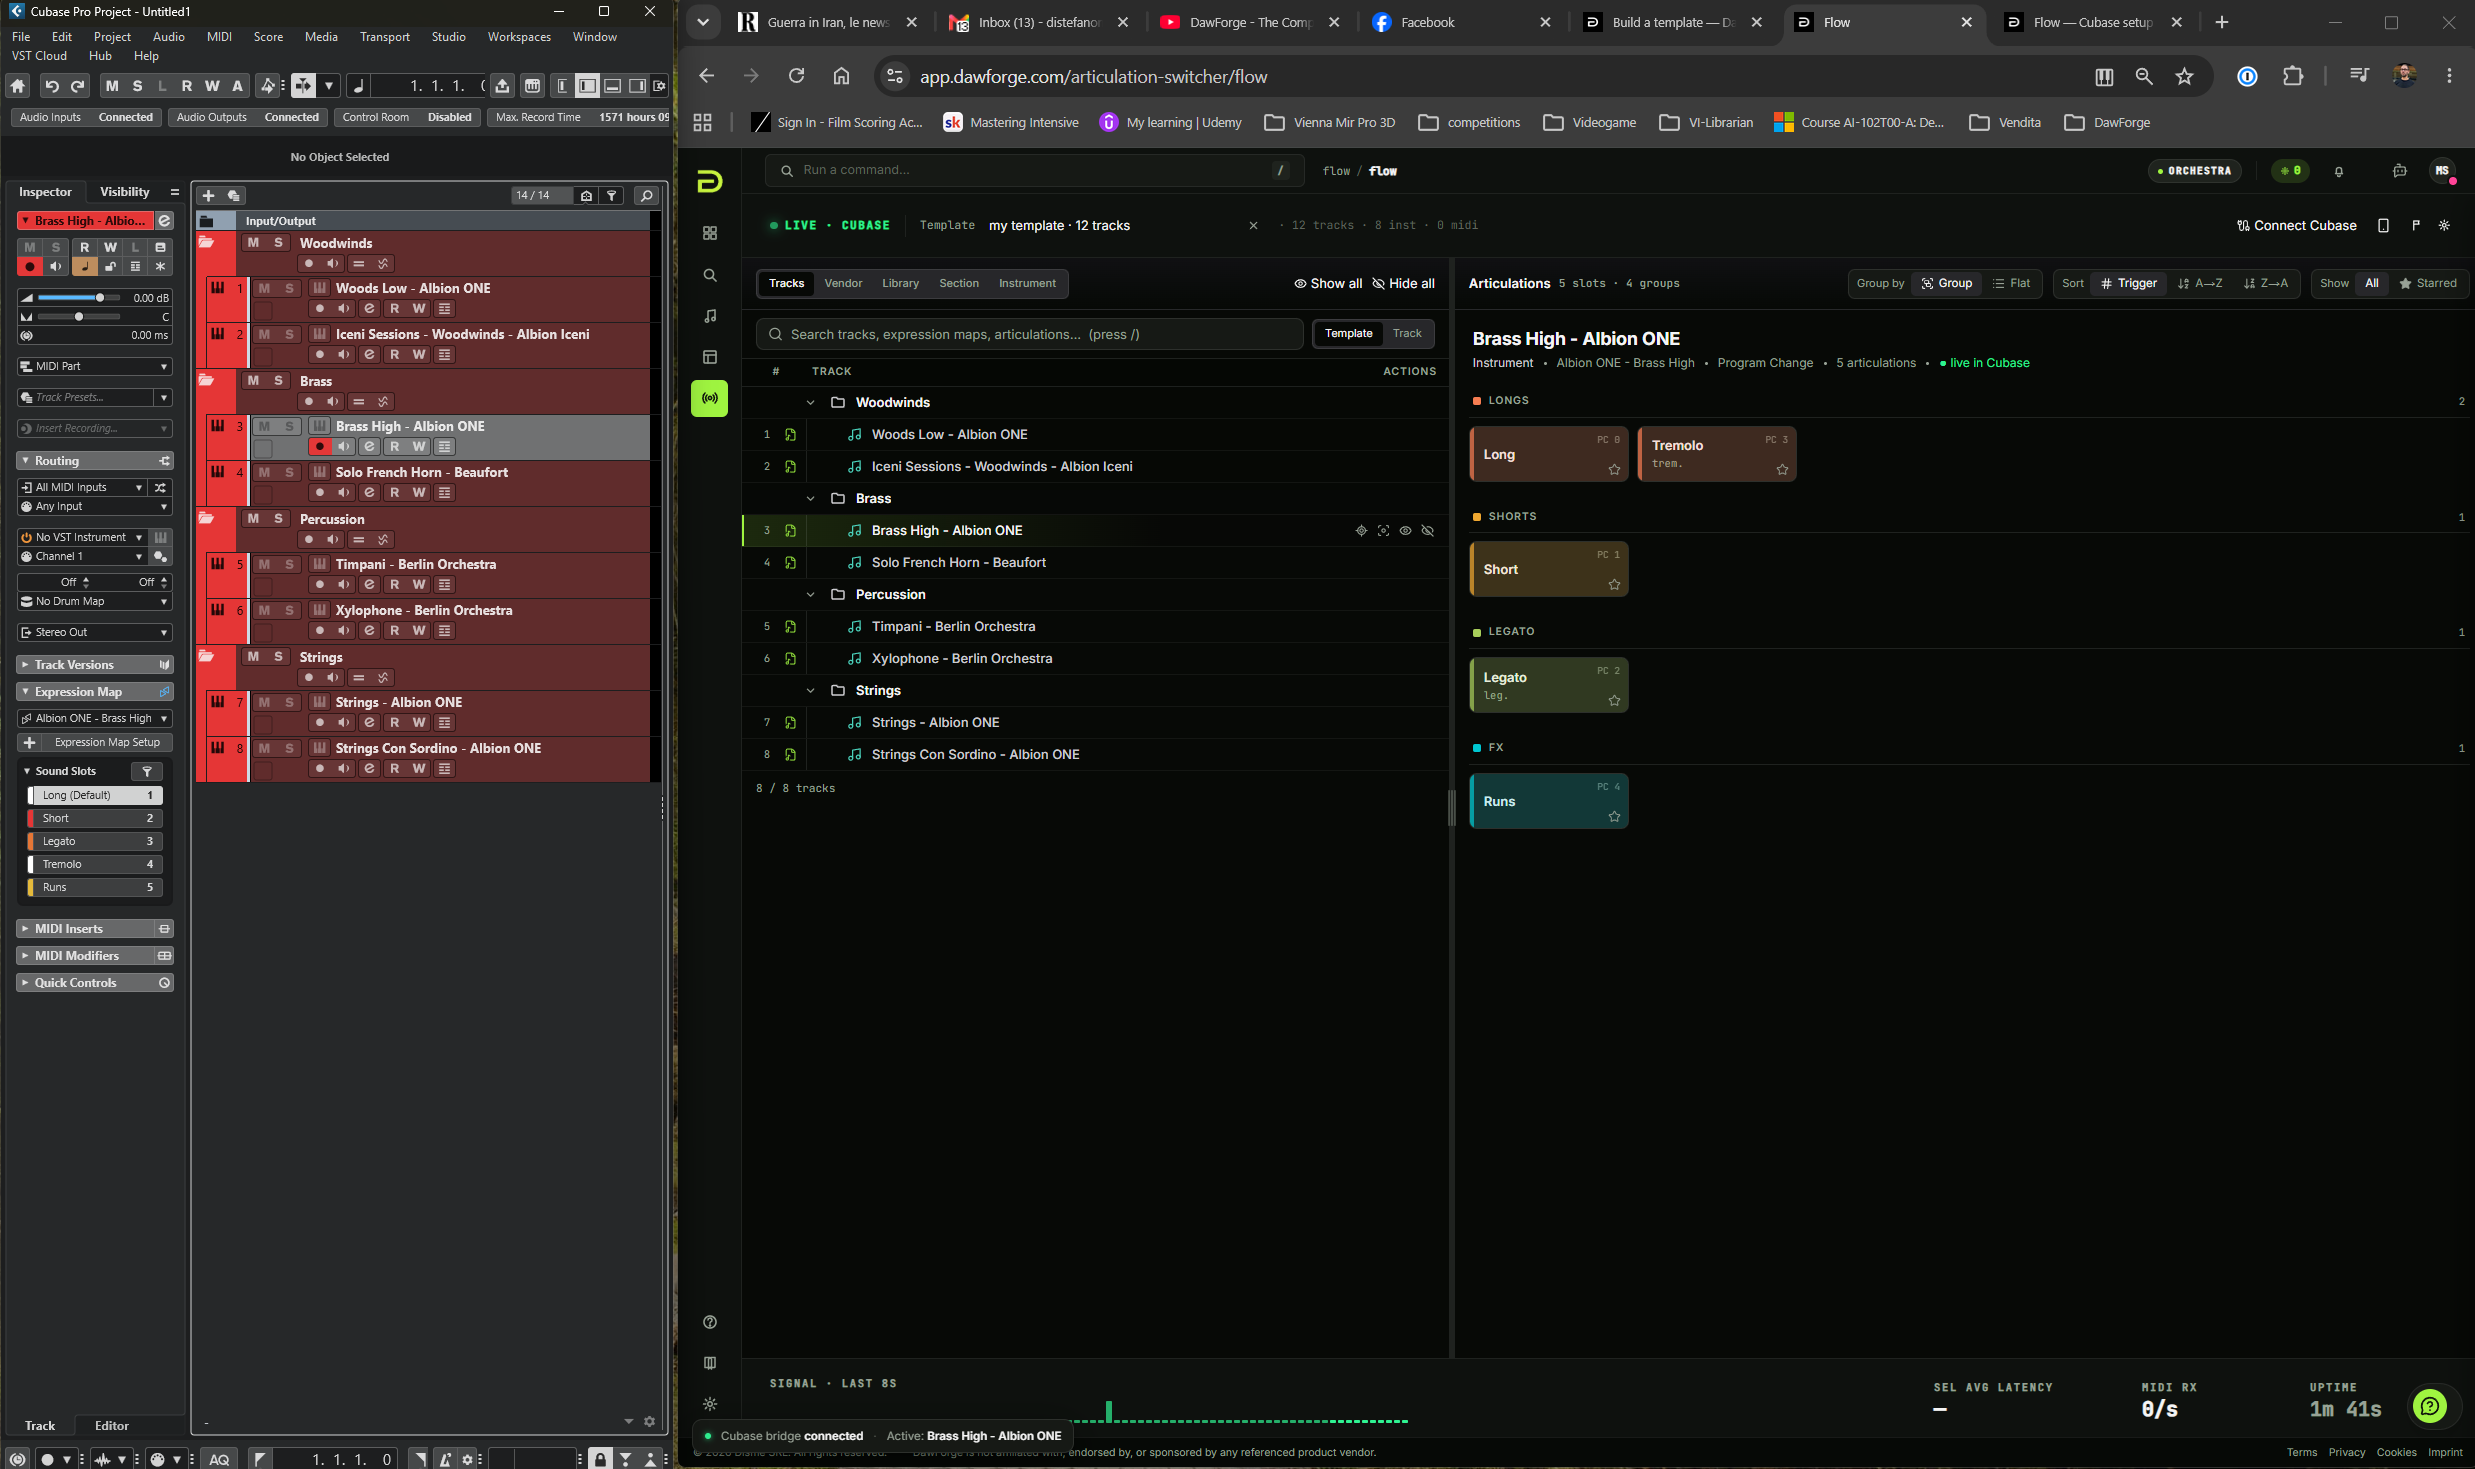
Task: Click the Add Track plus button in Cubase
Action: click(x=208, y=196)
